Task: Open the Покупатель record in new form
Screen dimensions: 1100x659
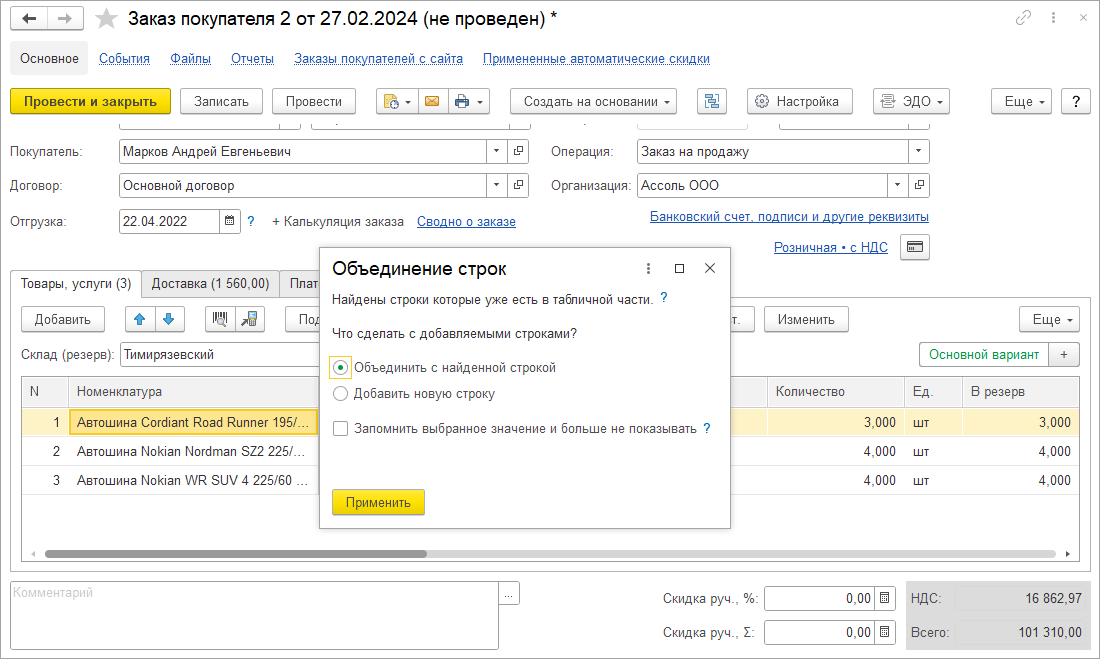Action: click(518, 152)
